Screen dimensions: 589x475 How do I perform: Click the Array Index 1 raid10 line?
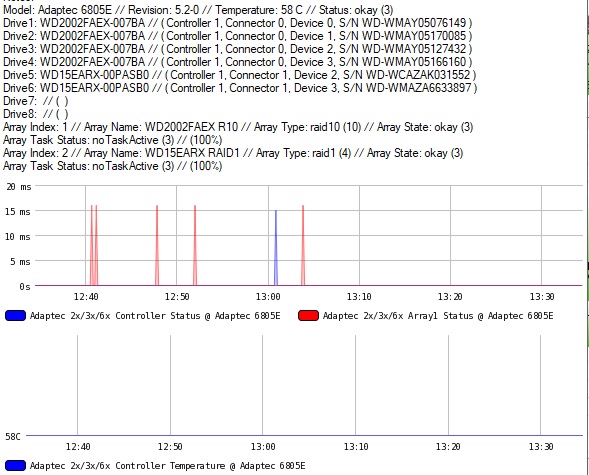pos(238,127)
